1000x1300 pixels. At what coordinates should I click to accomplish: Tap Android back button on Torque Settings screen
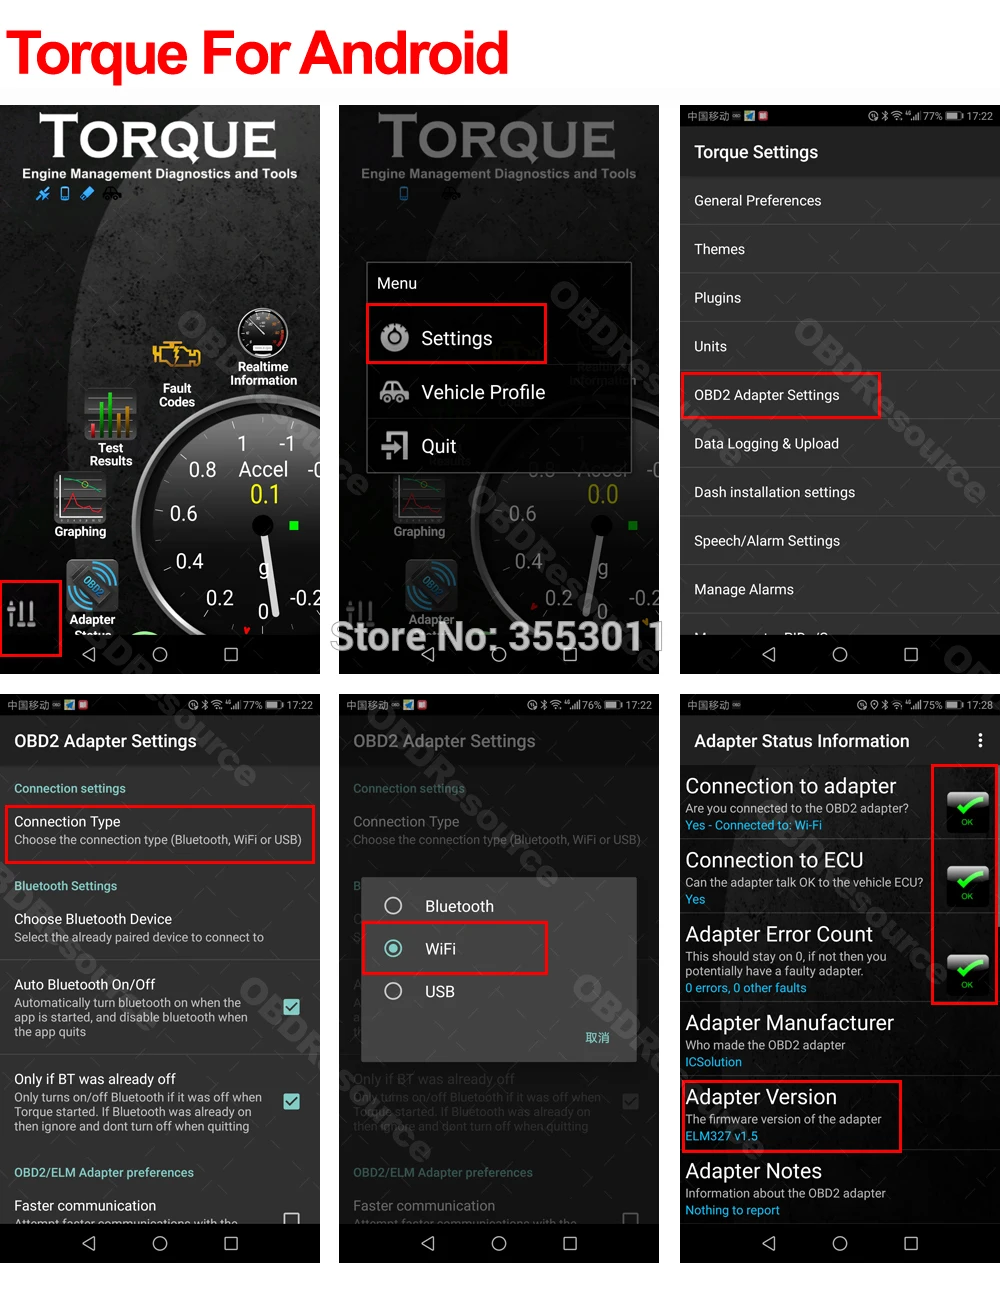[768, 654]
